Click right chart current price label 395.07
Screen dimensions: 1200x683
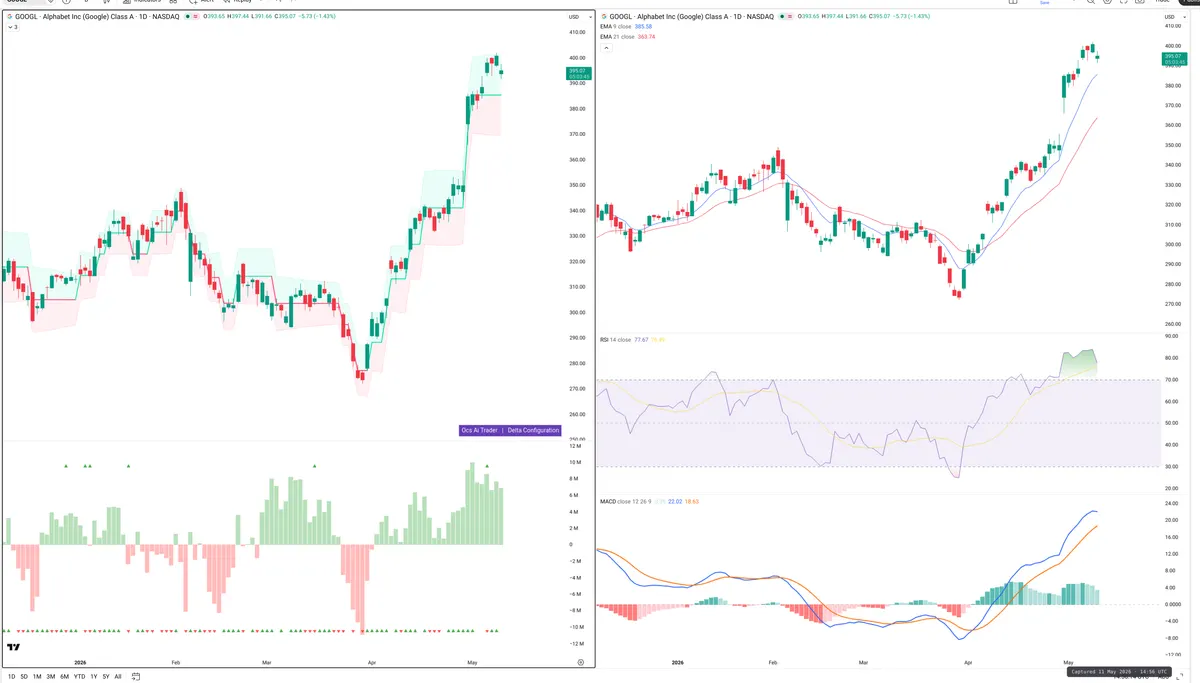(x=1175, y=59)
